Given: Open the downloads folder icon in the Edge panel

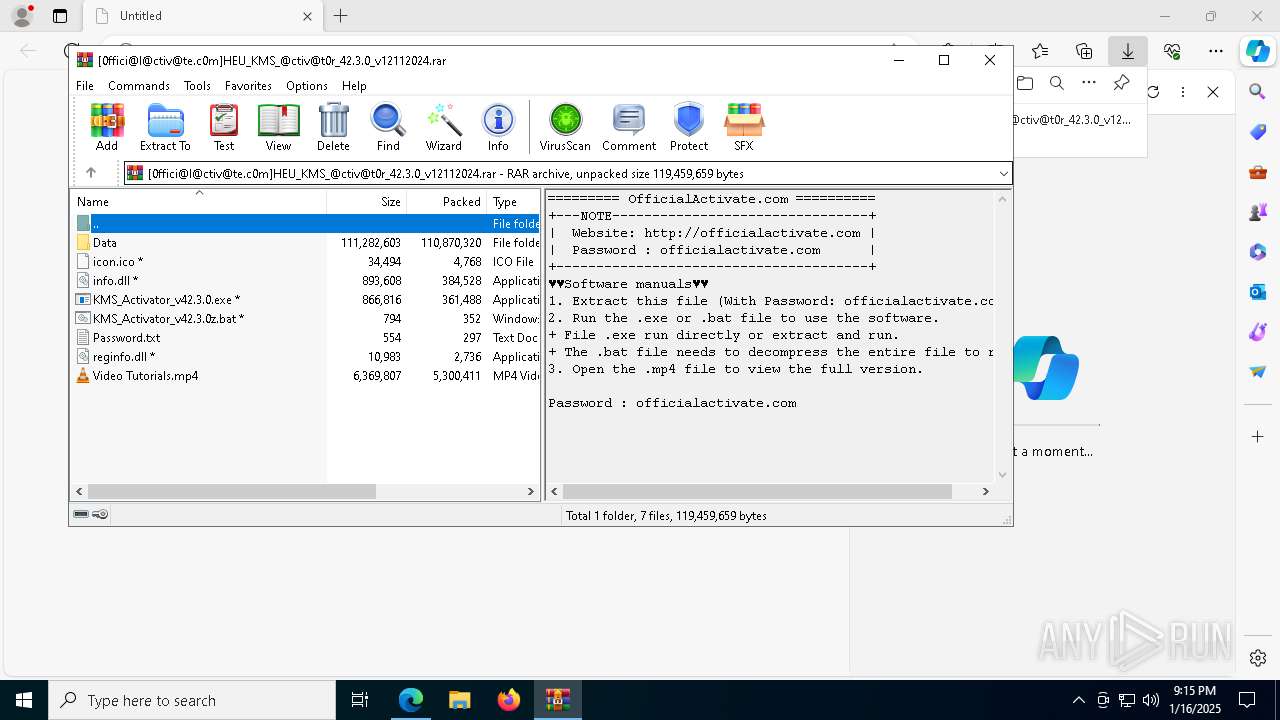Looking at the screenshot, I should (x=1025, y=83).
